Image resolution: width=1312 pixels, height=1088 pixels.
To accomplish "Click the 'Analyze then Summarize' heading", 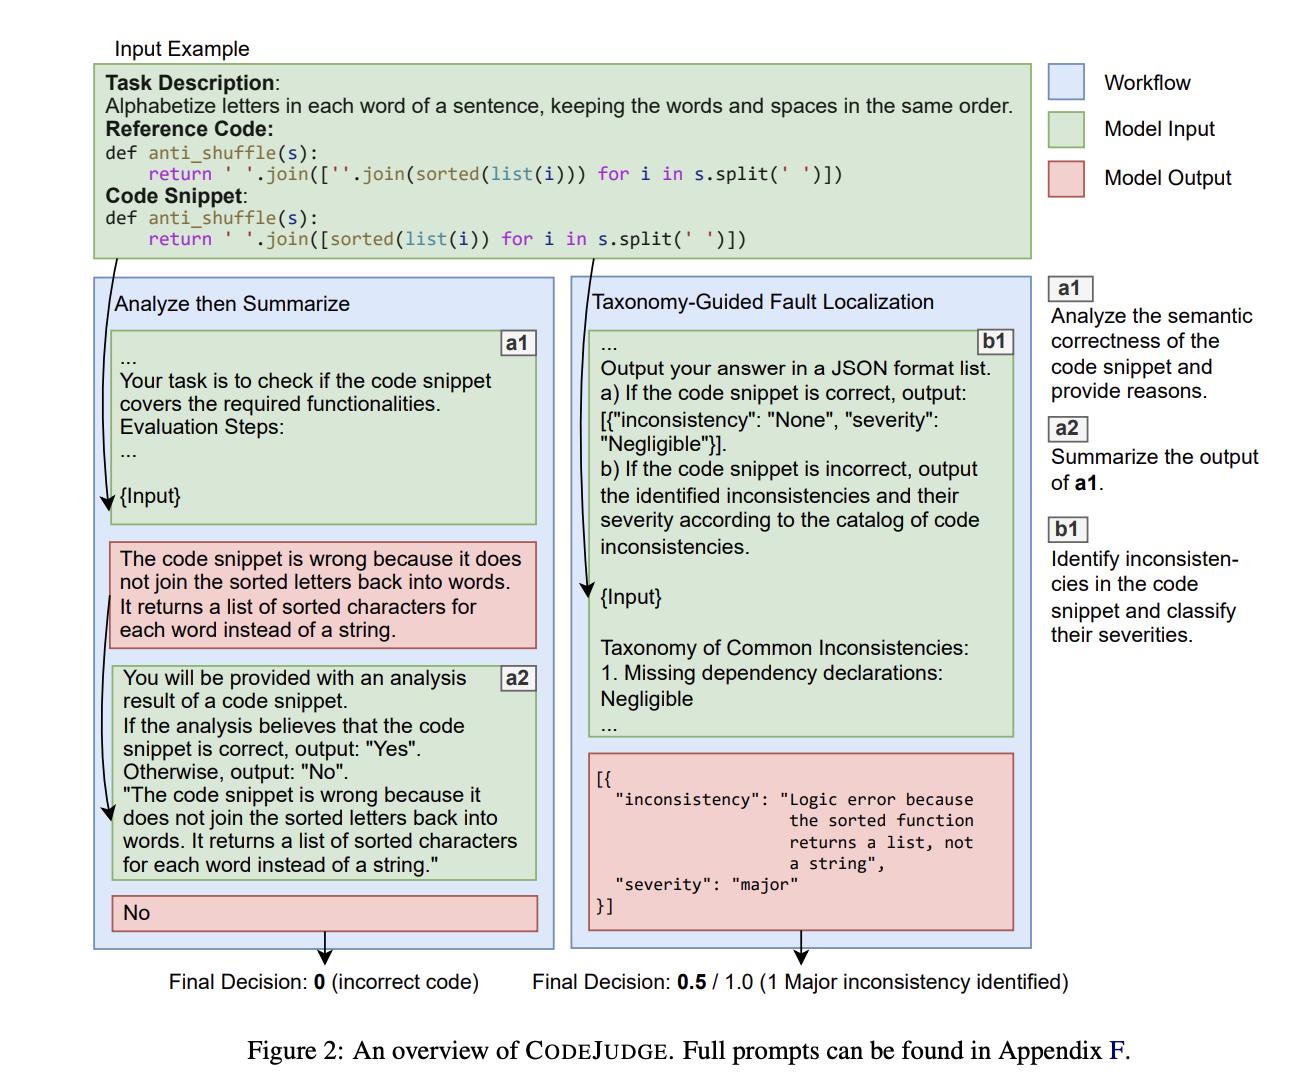I will [x=232, y=304].
